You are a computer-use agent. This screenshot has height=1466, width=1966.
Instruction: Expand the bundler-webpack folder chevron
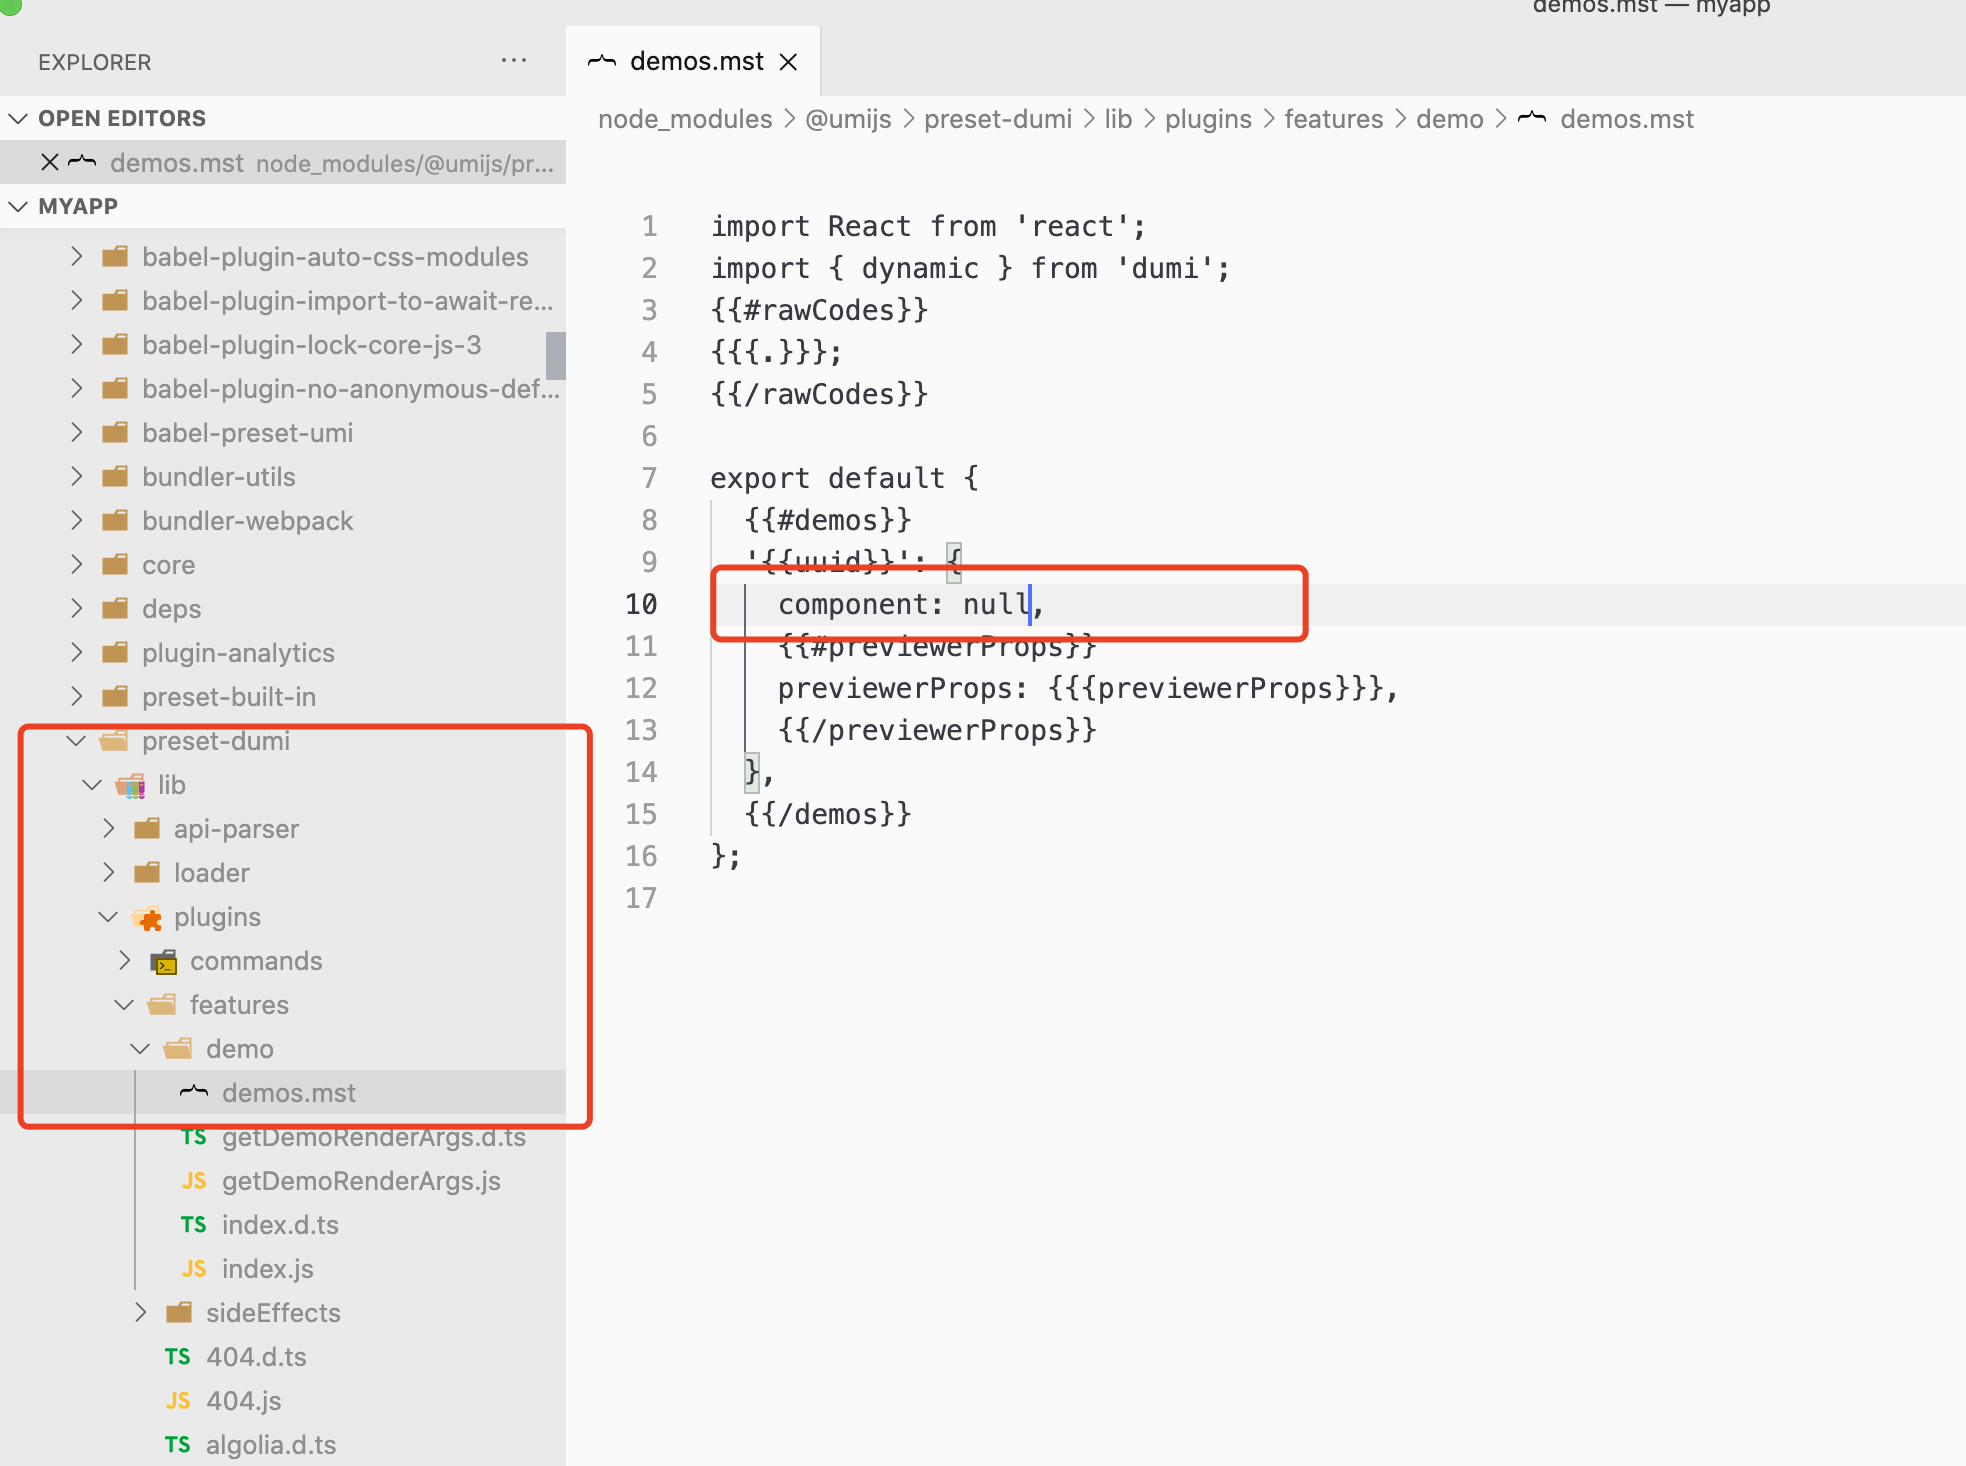click(x=77, y=520)
